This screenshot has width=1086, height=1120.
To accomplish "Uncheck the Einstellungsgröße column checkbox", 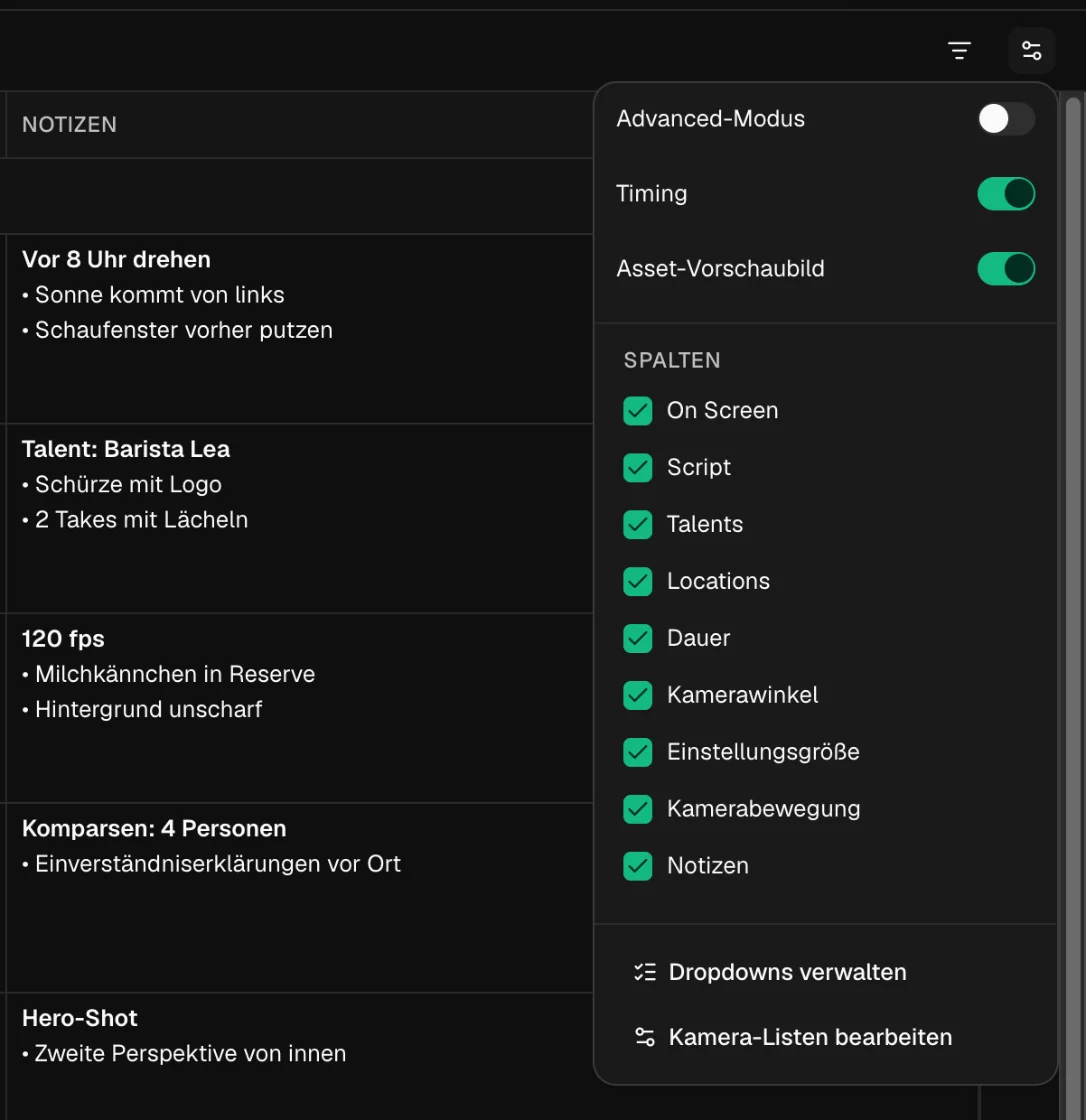I will [637, 752].
